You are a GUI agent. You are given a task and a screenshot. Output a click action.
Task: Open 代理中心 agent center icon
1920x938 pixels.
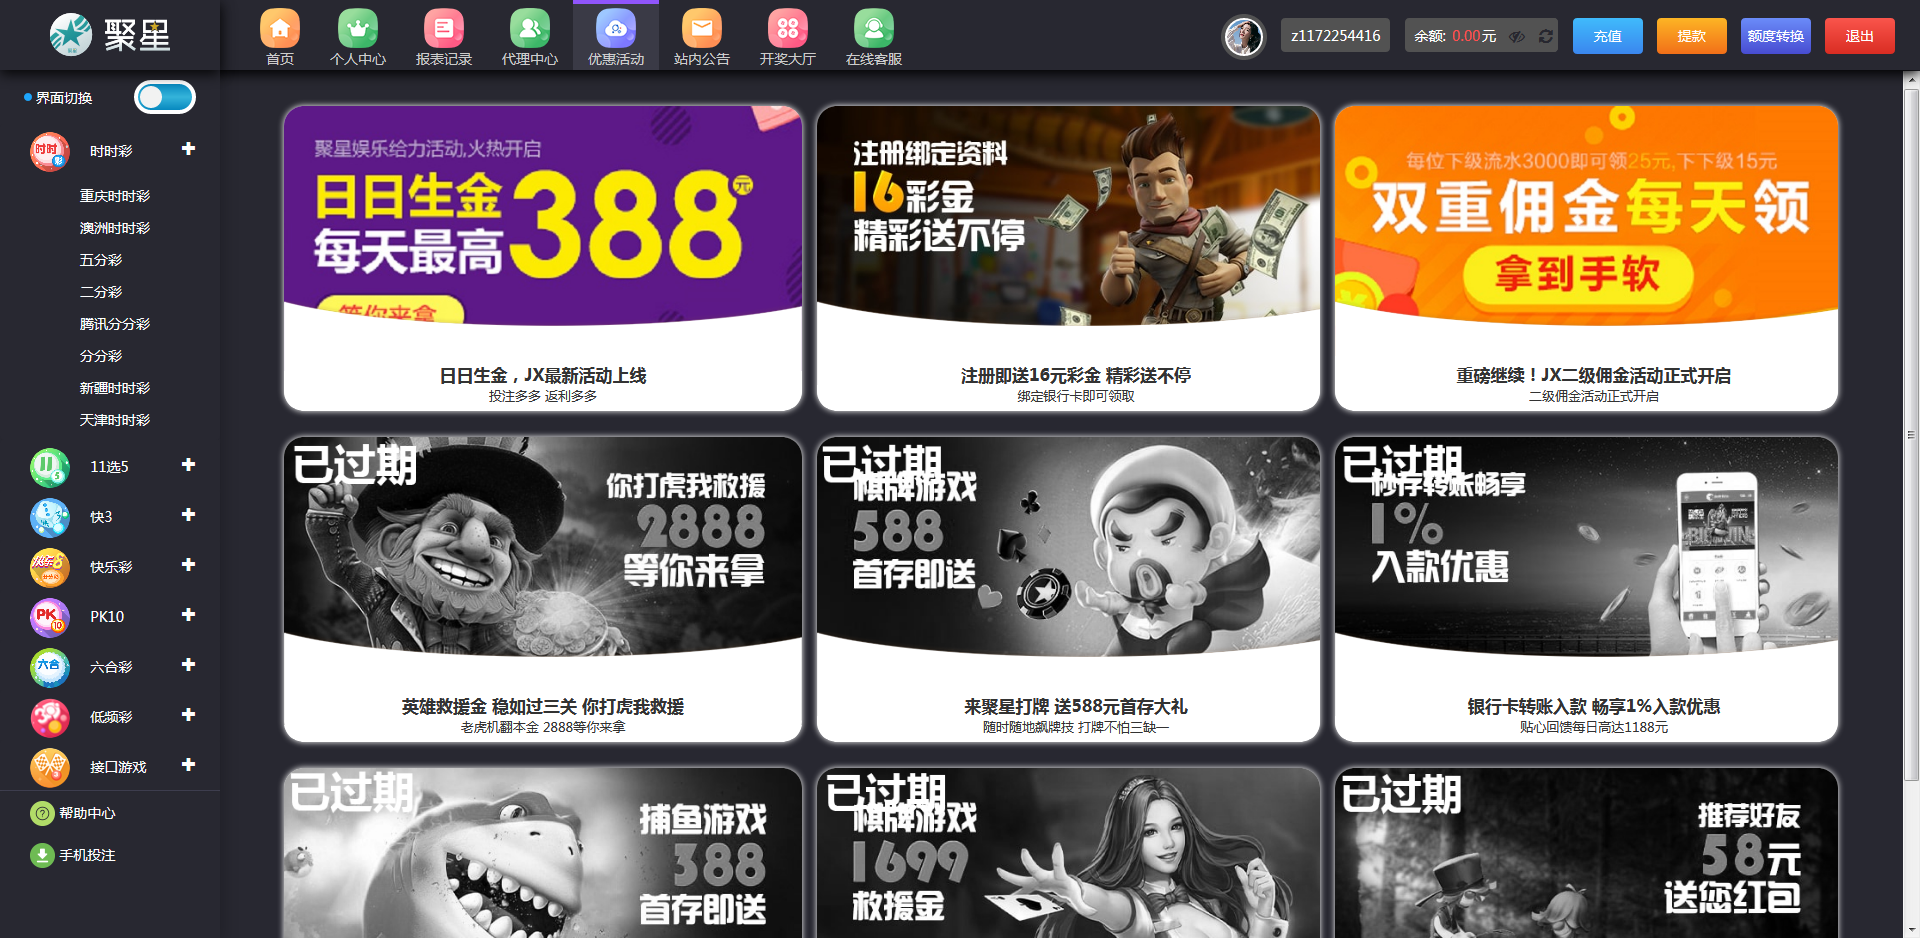coord(530,29)
